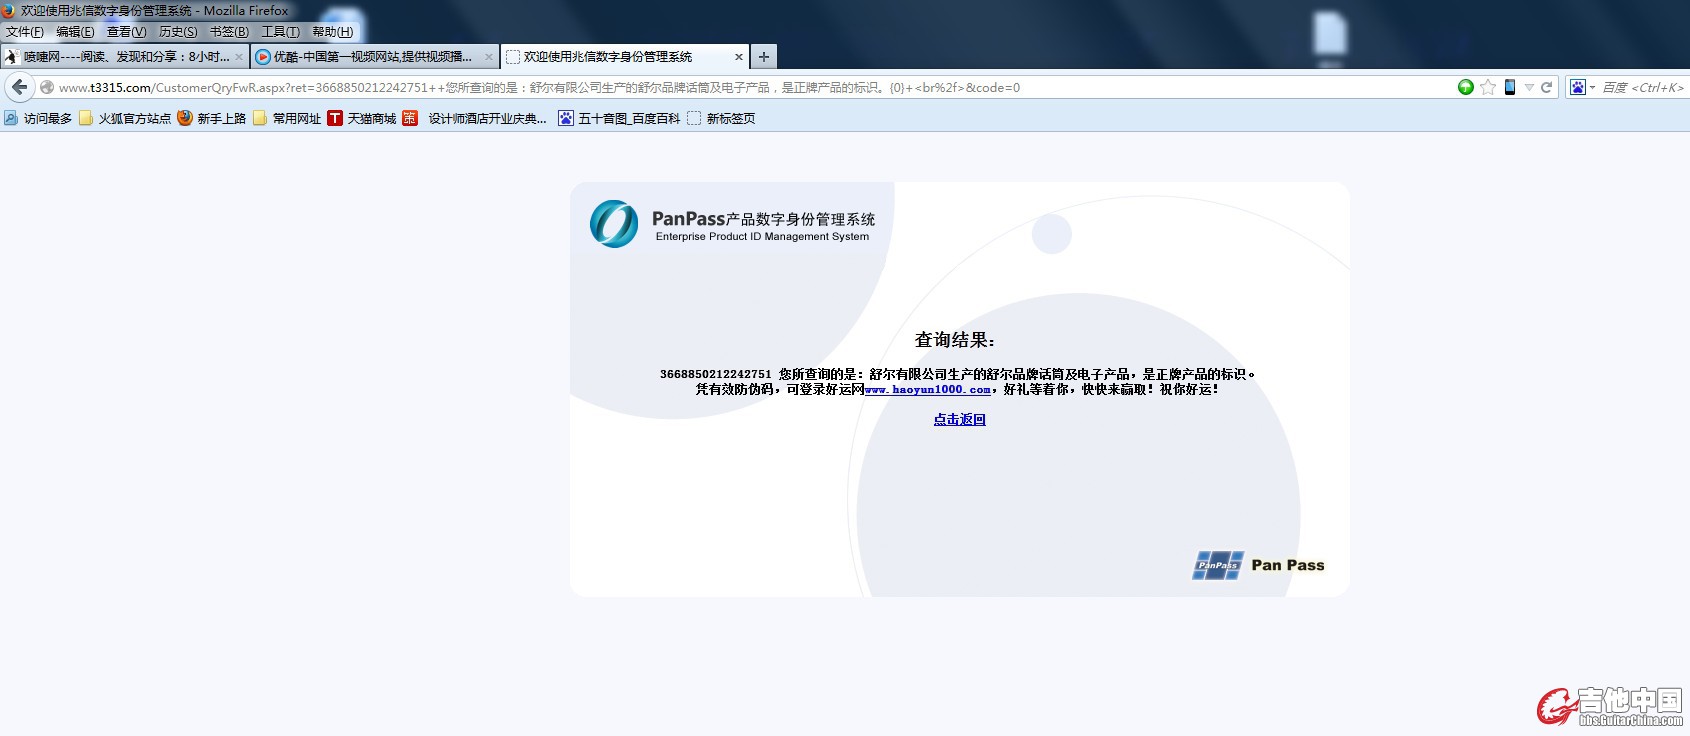Open the address bar history dropdown arrow
The image size is (1690, 736).
coord(1529,88)
